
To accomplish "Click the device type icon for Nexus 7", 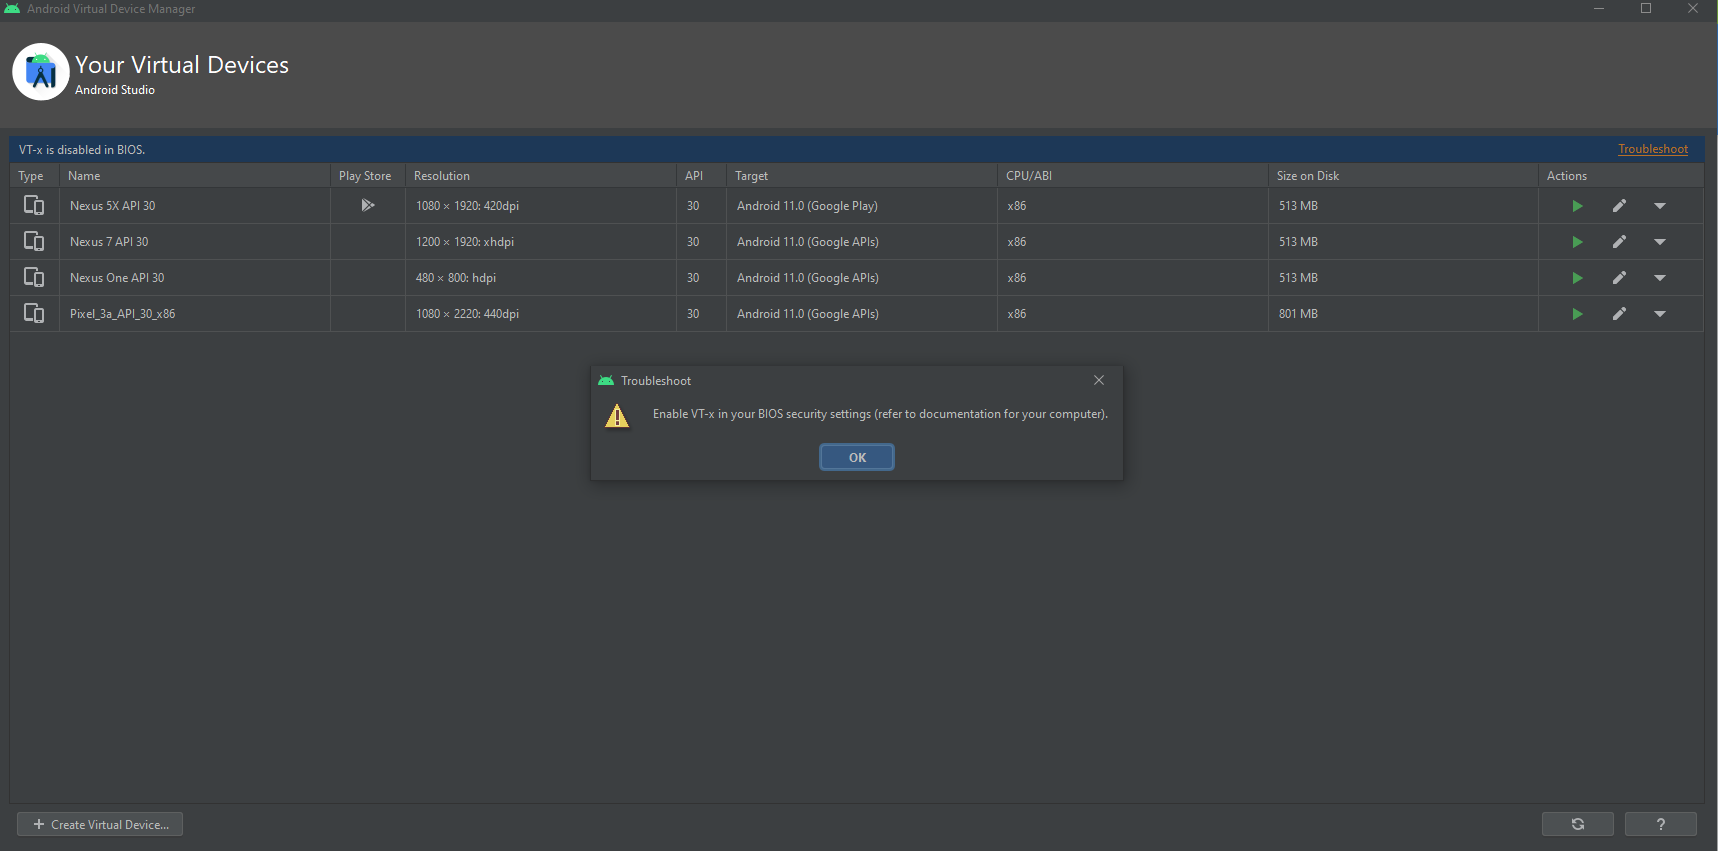I will pyautogui.click(x=34, y=241).
